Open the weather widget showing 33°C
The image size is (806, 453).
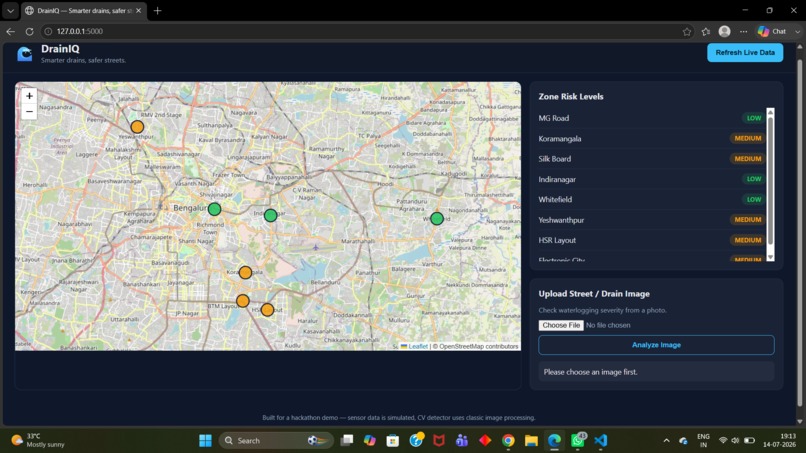(x=39, y=441)
